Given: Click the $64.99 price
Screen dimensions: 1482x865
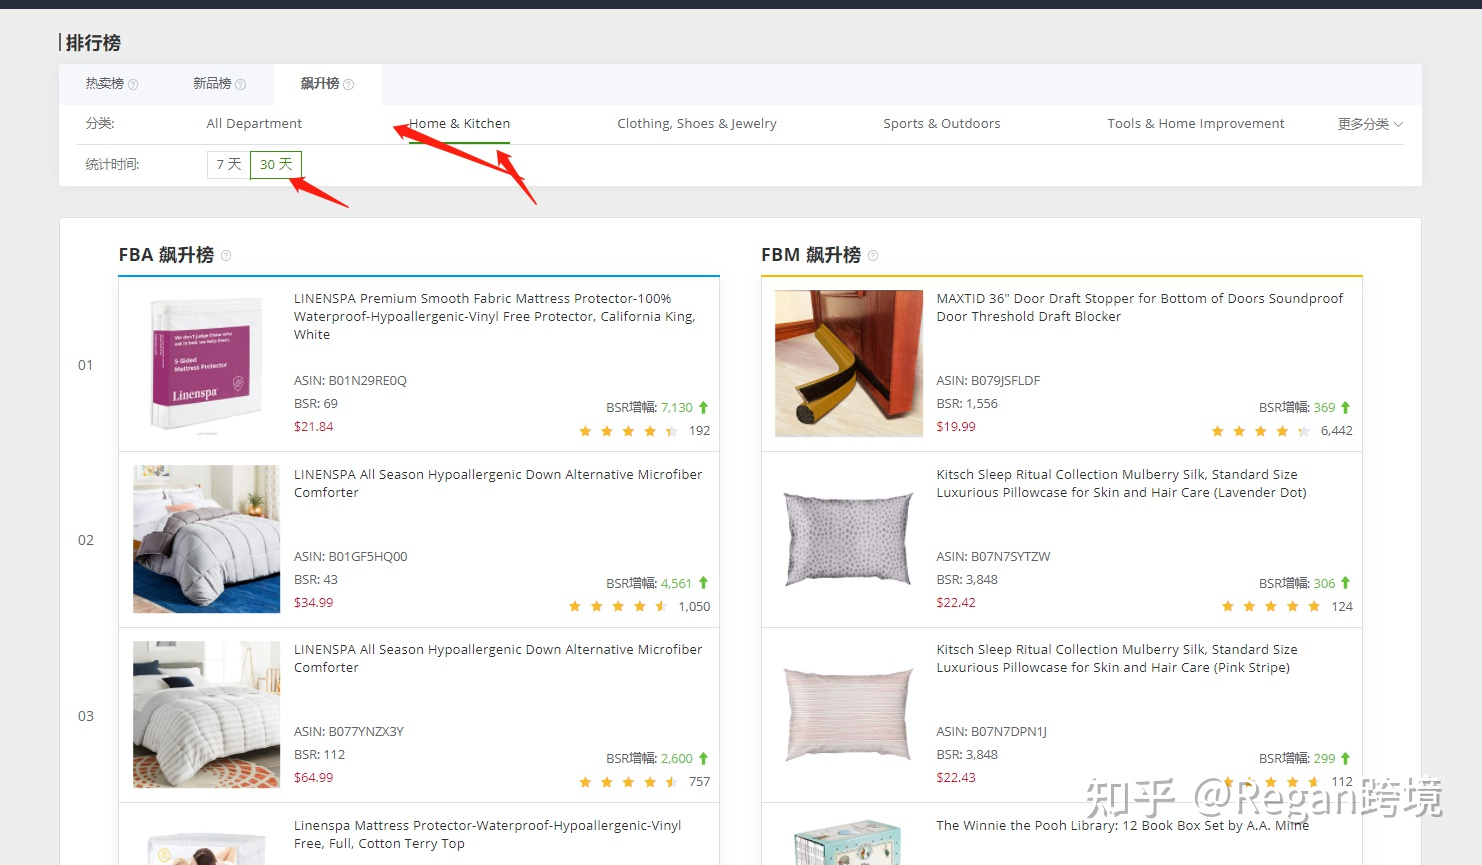Looking at the screenshot, I should coord(314,778).
